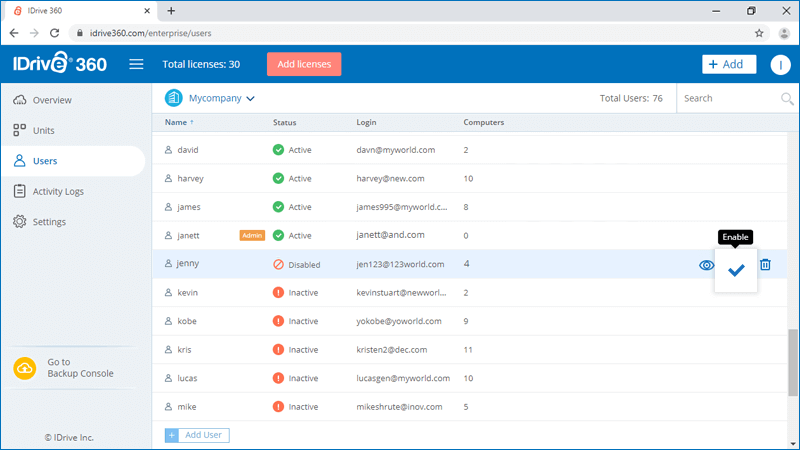This screenshot has height=450, width=800.
Task: Click email davn@myworld.com
Action: tap(395, 150)
